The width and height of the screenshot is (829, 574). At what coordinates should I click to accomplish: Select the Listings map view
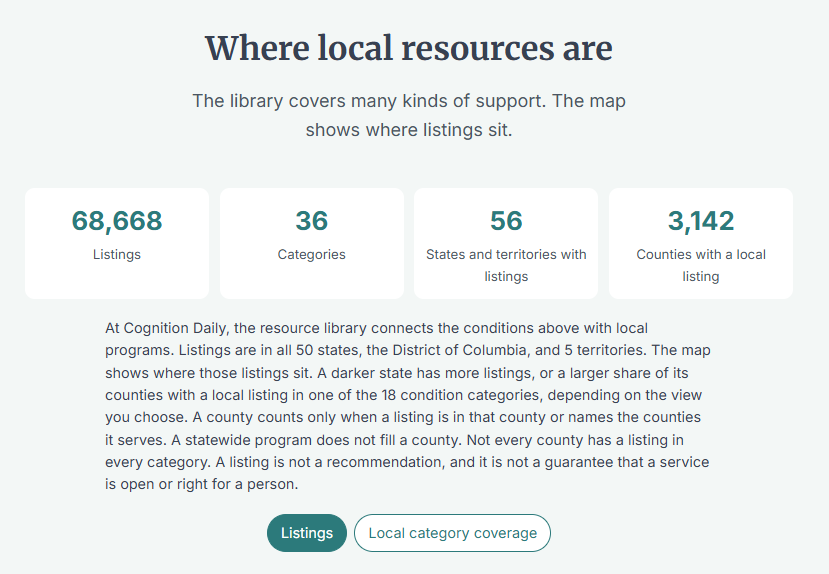[x=307, y=533]
